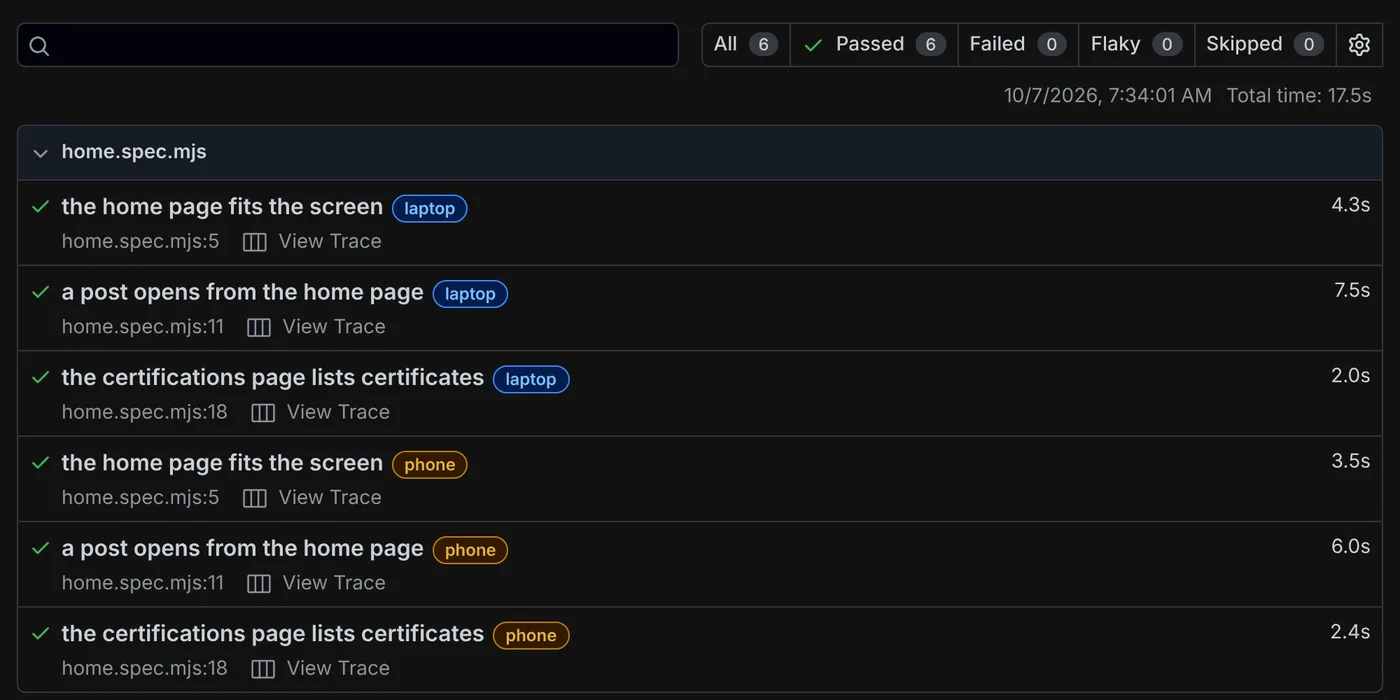Filter by Skipped tests
Image resolution: width=1400 pixels, height=700 pixels.
pos(1265,45)
